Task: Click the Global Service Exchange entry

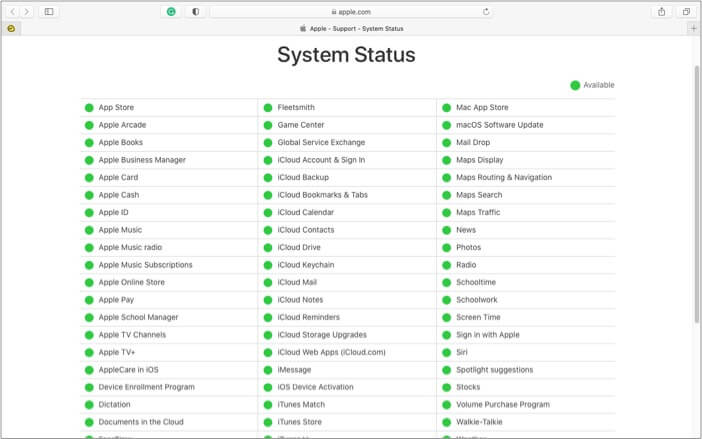Action: click(x=321, y=142)
